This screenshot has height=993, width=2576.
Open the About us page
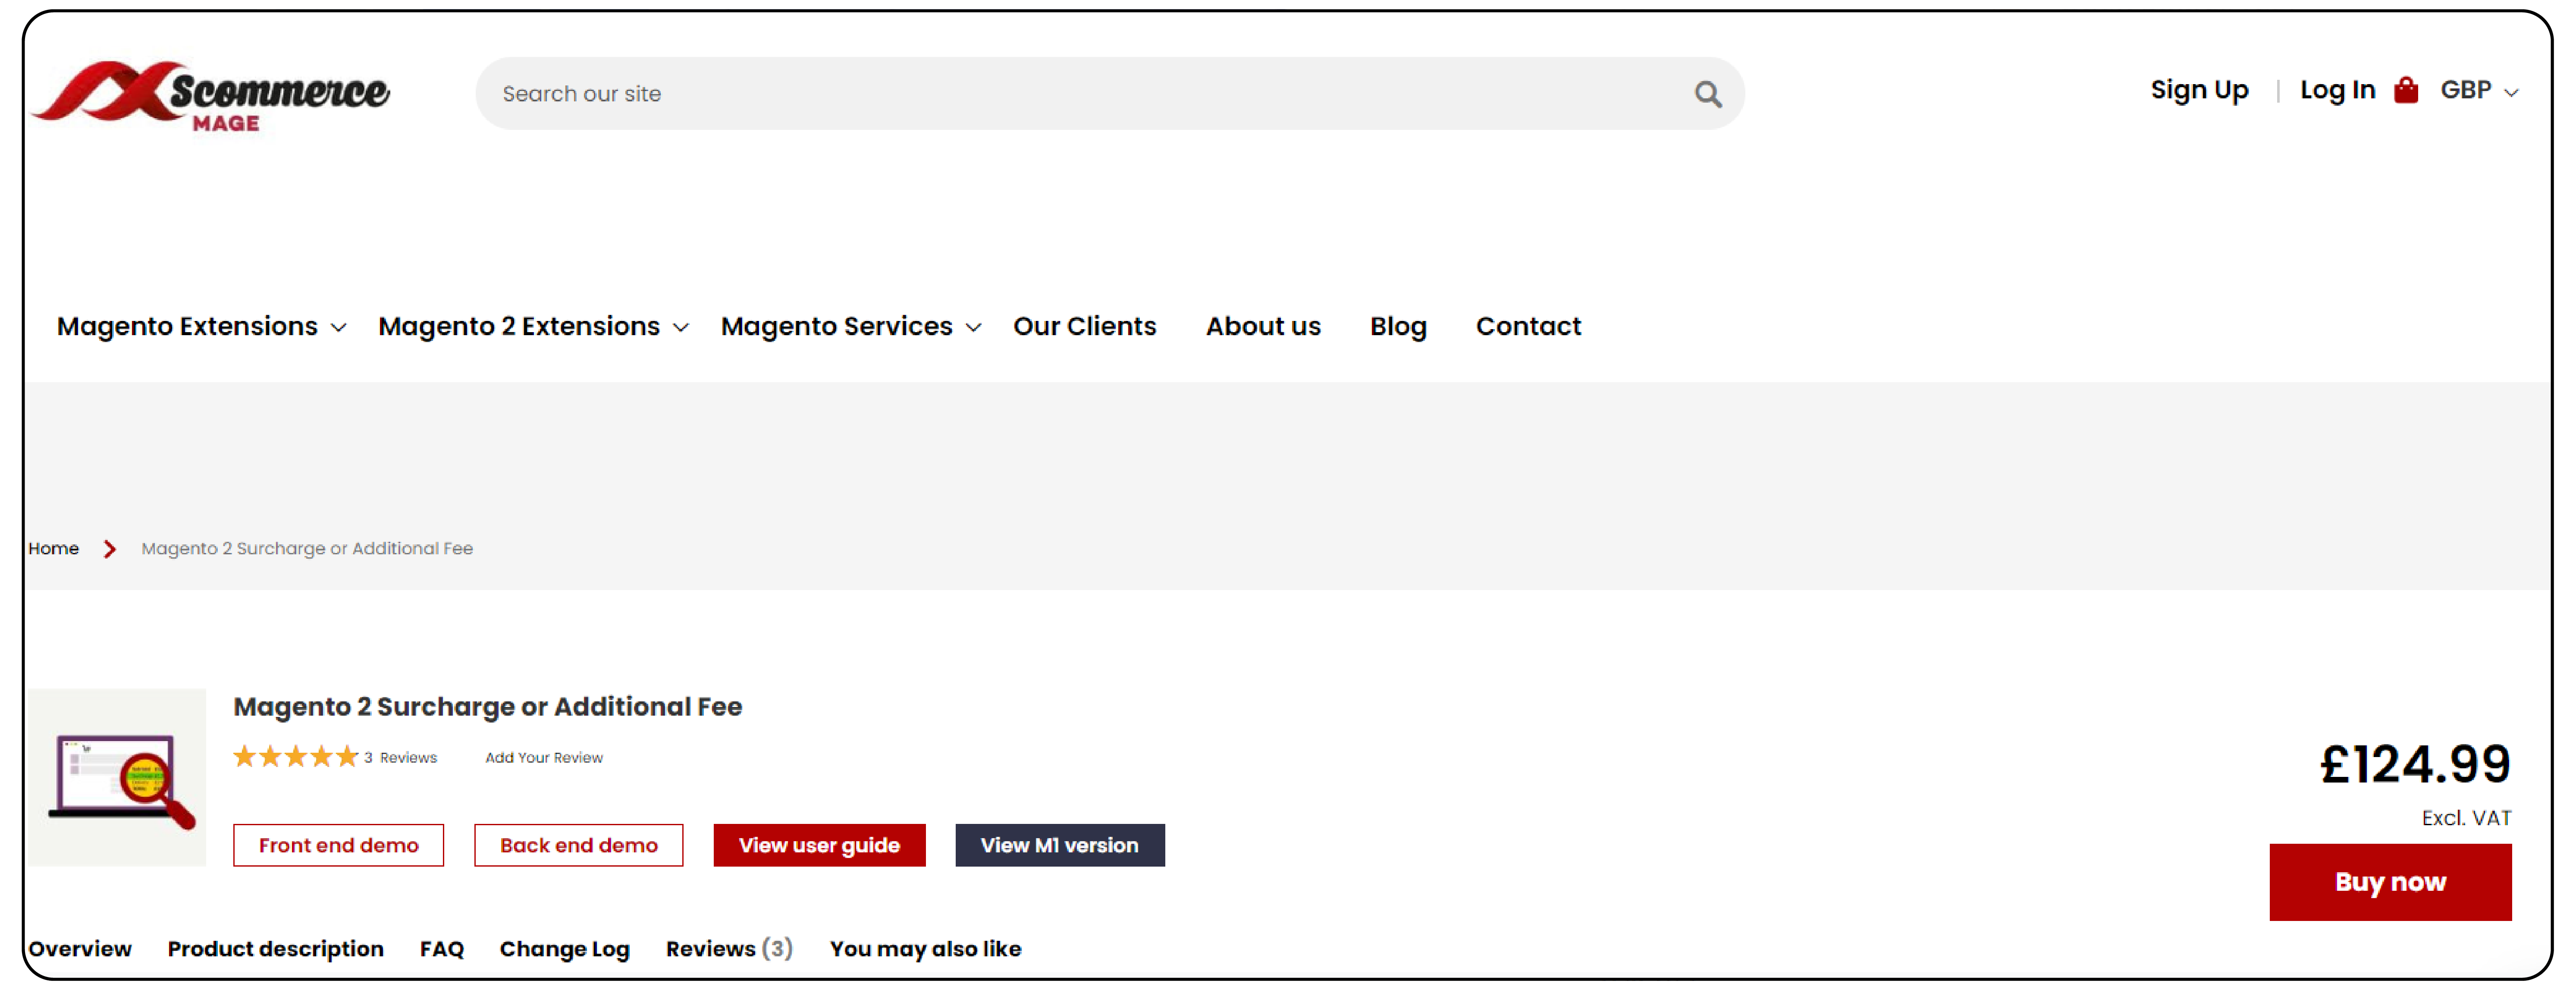tap(1263, 326)
